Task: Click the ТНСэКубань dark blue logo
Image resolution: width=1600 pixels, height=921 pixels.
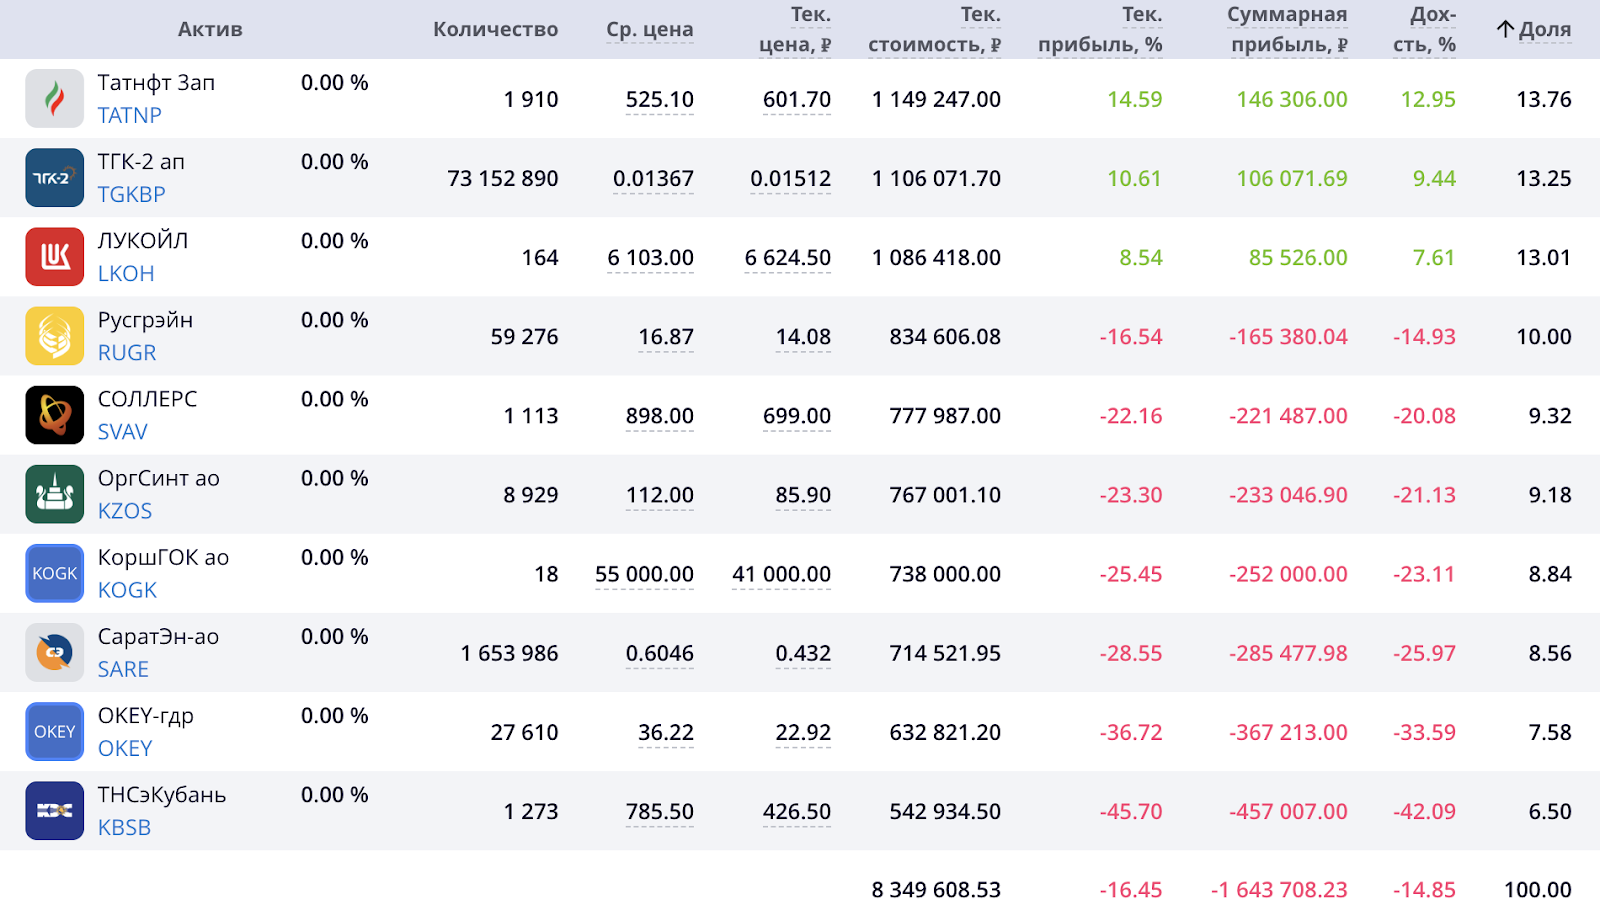Action: pyautogui.click(x=54, y=811)
